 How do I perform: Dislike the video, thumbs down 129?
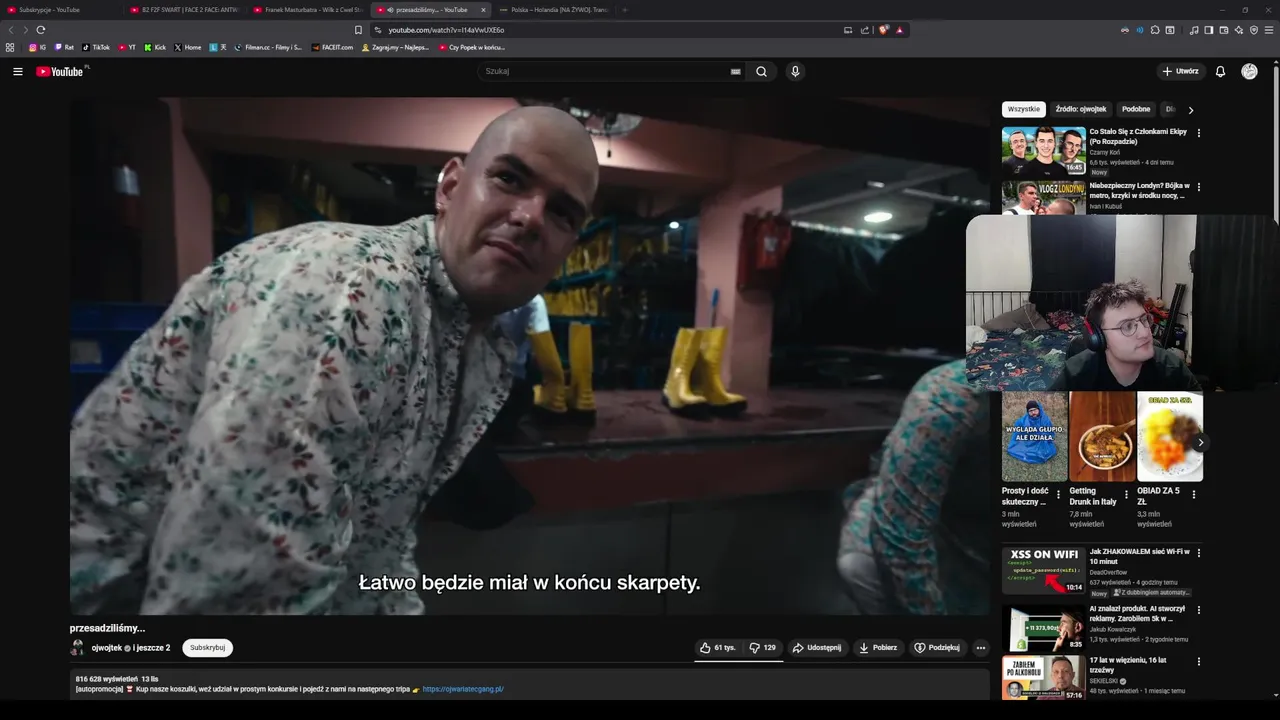[x=763, y=647]
